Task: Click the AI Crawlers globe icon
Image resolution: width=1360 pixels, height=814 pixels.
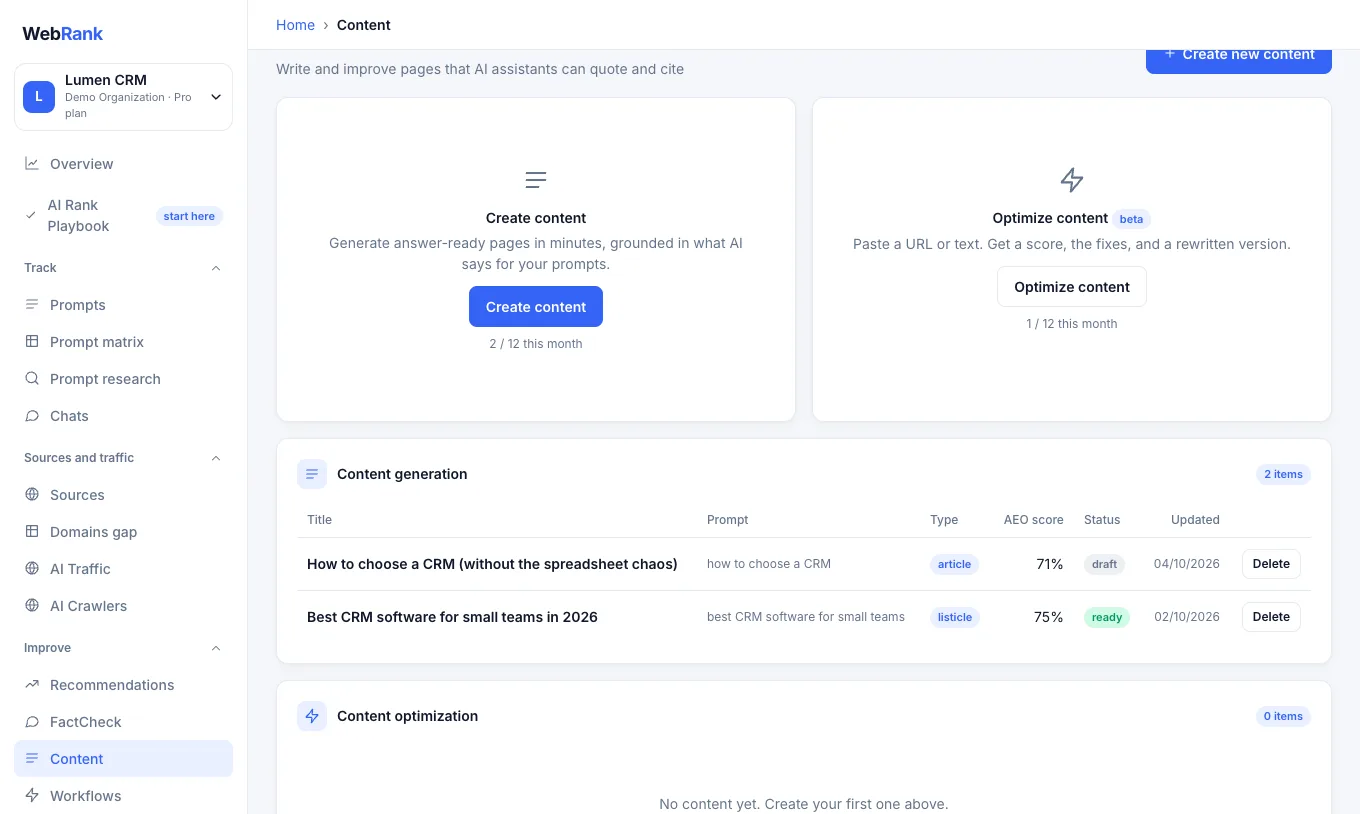Action: pyautogui.click(x=32, y=606)
